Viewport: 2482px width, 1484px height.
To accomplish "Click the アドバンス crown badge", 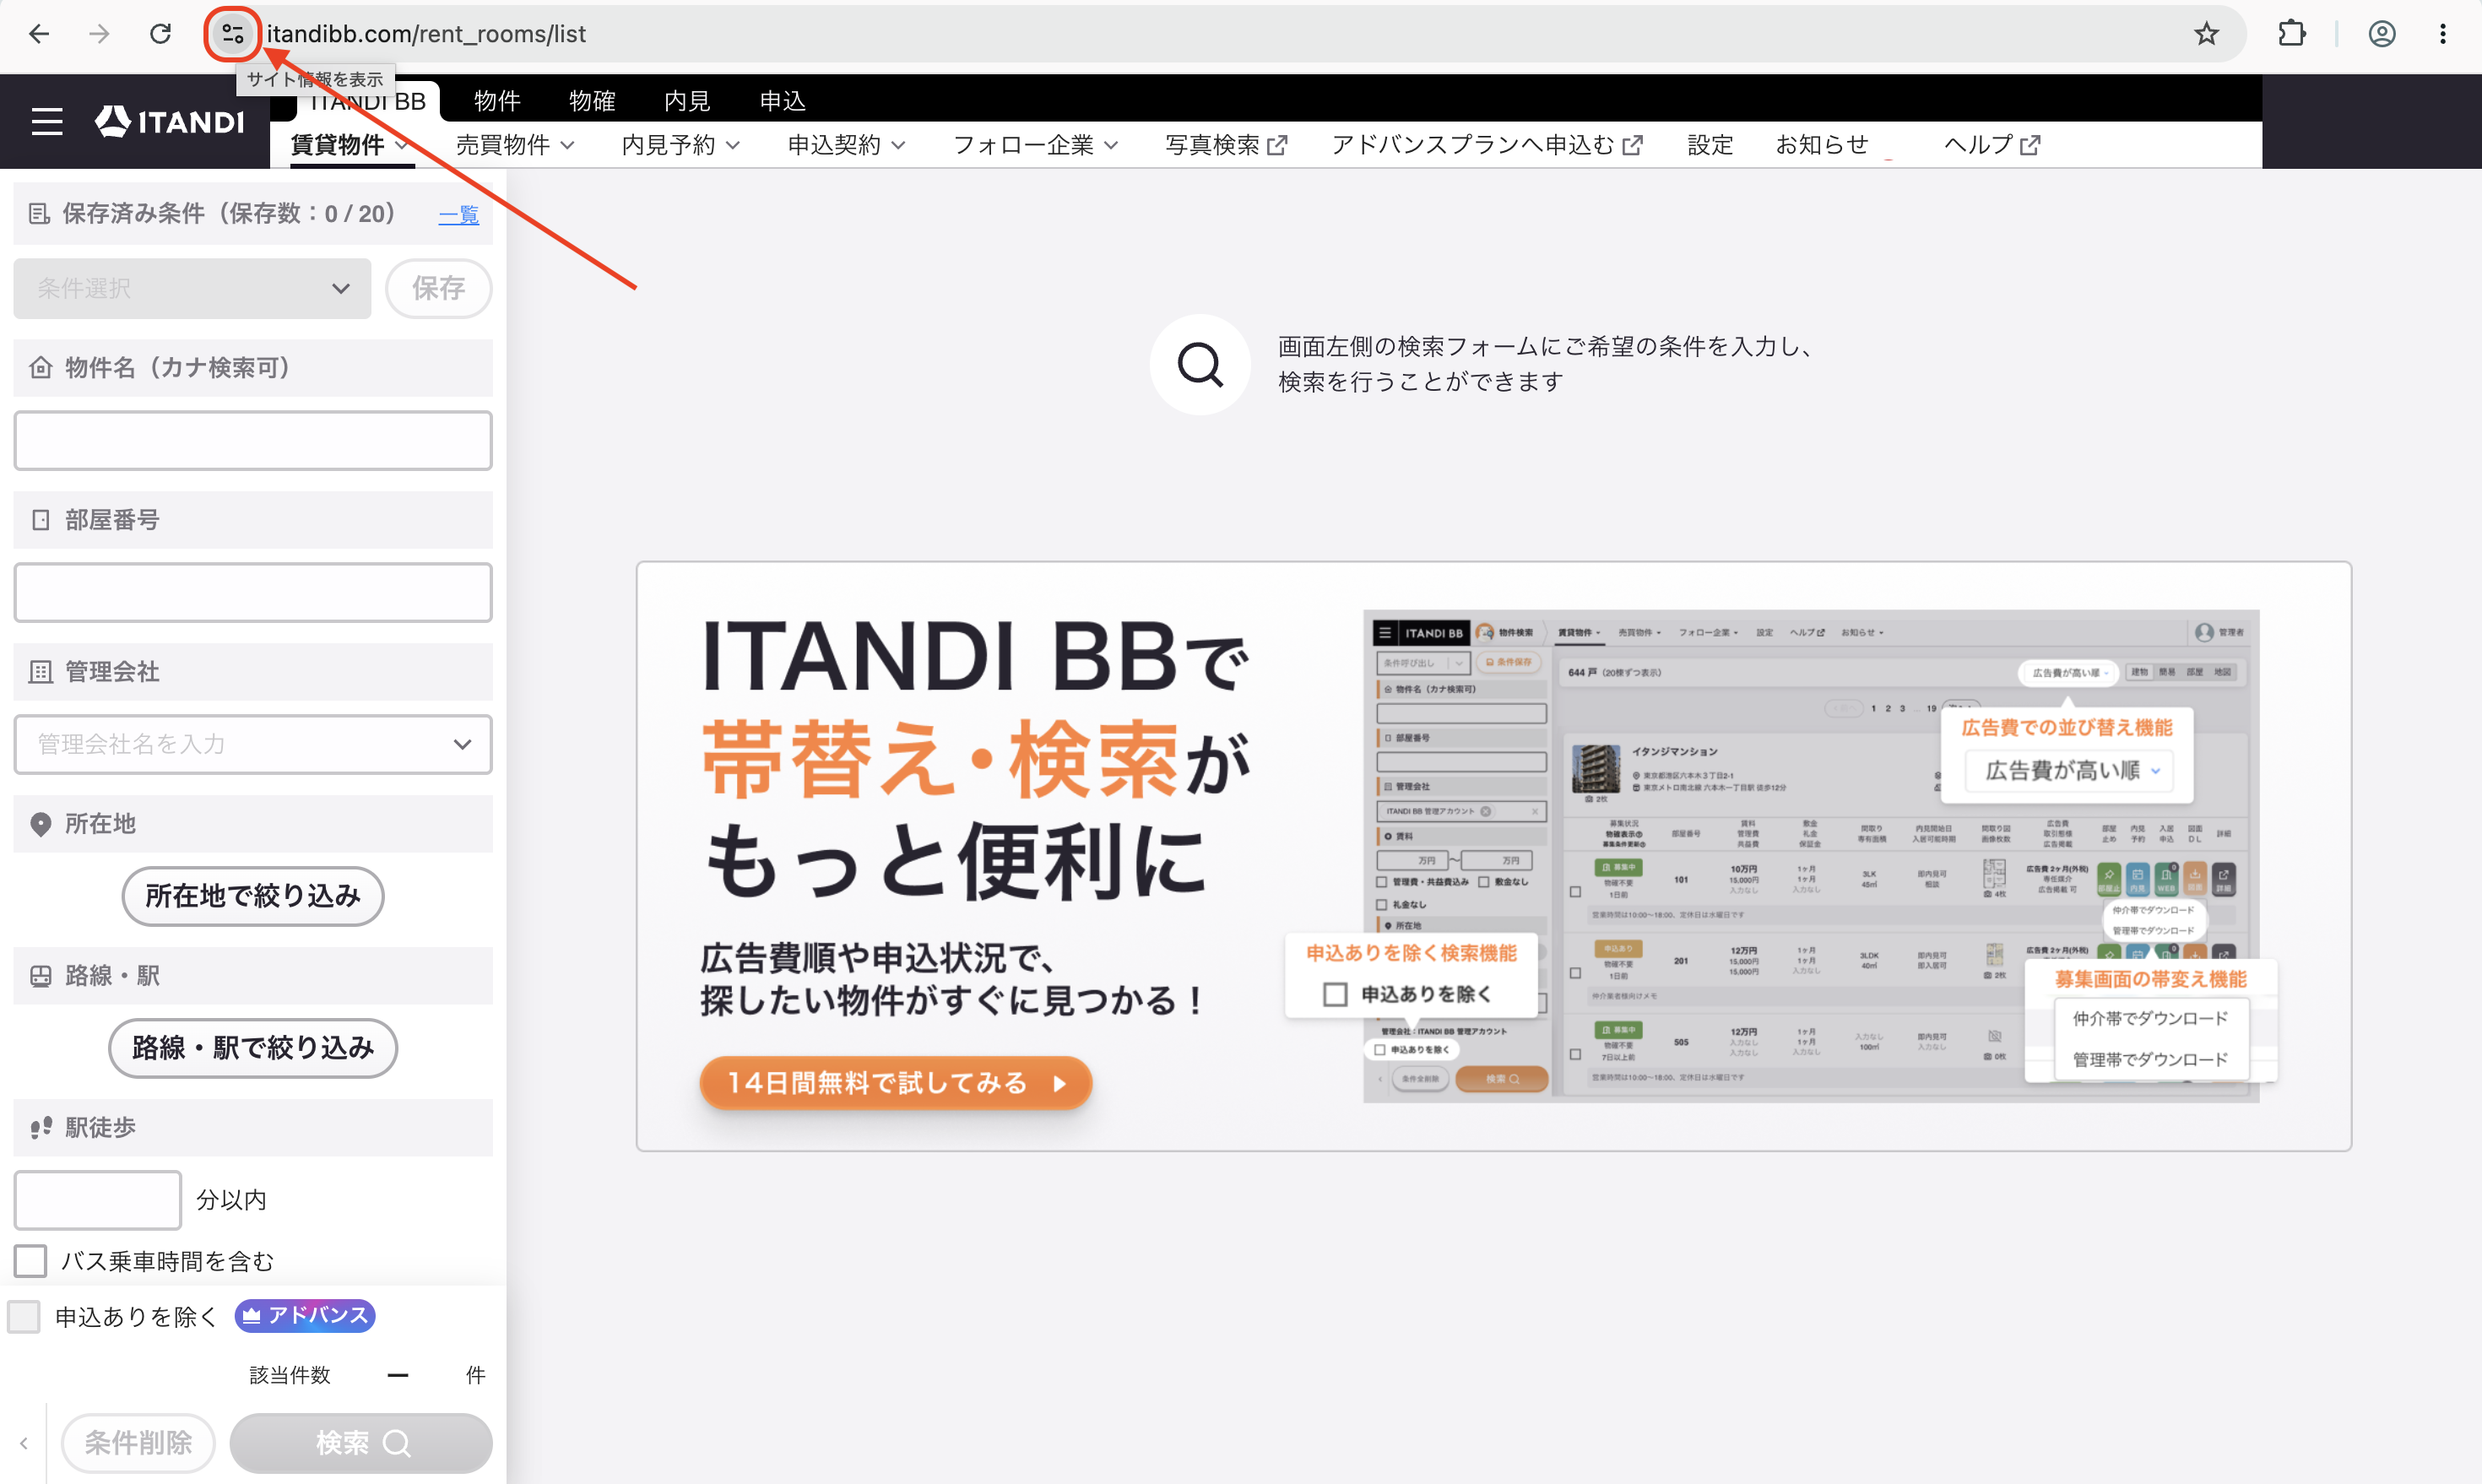I will [x=305, y=1316].
